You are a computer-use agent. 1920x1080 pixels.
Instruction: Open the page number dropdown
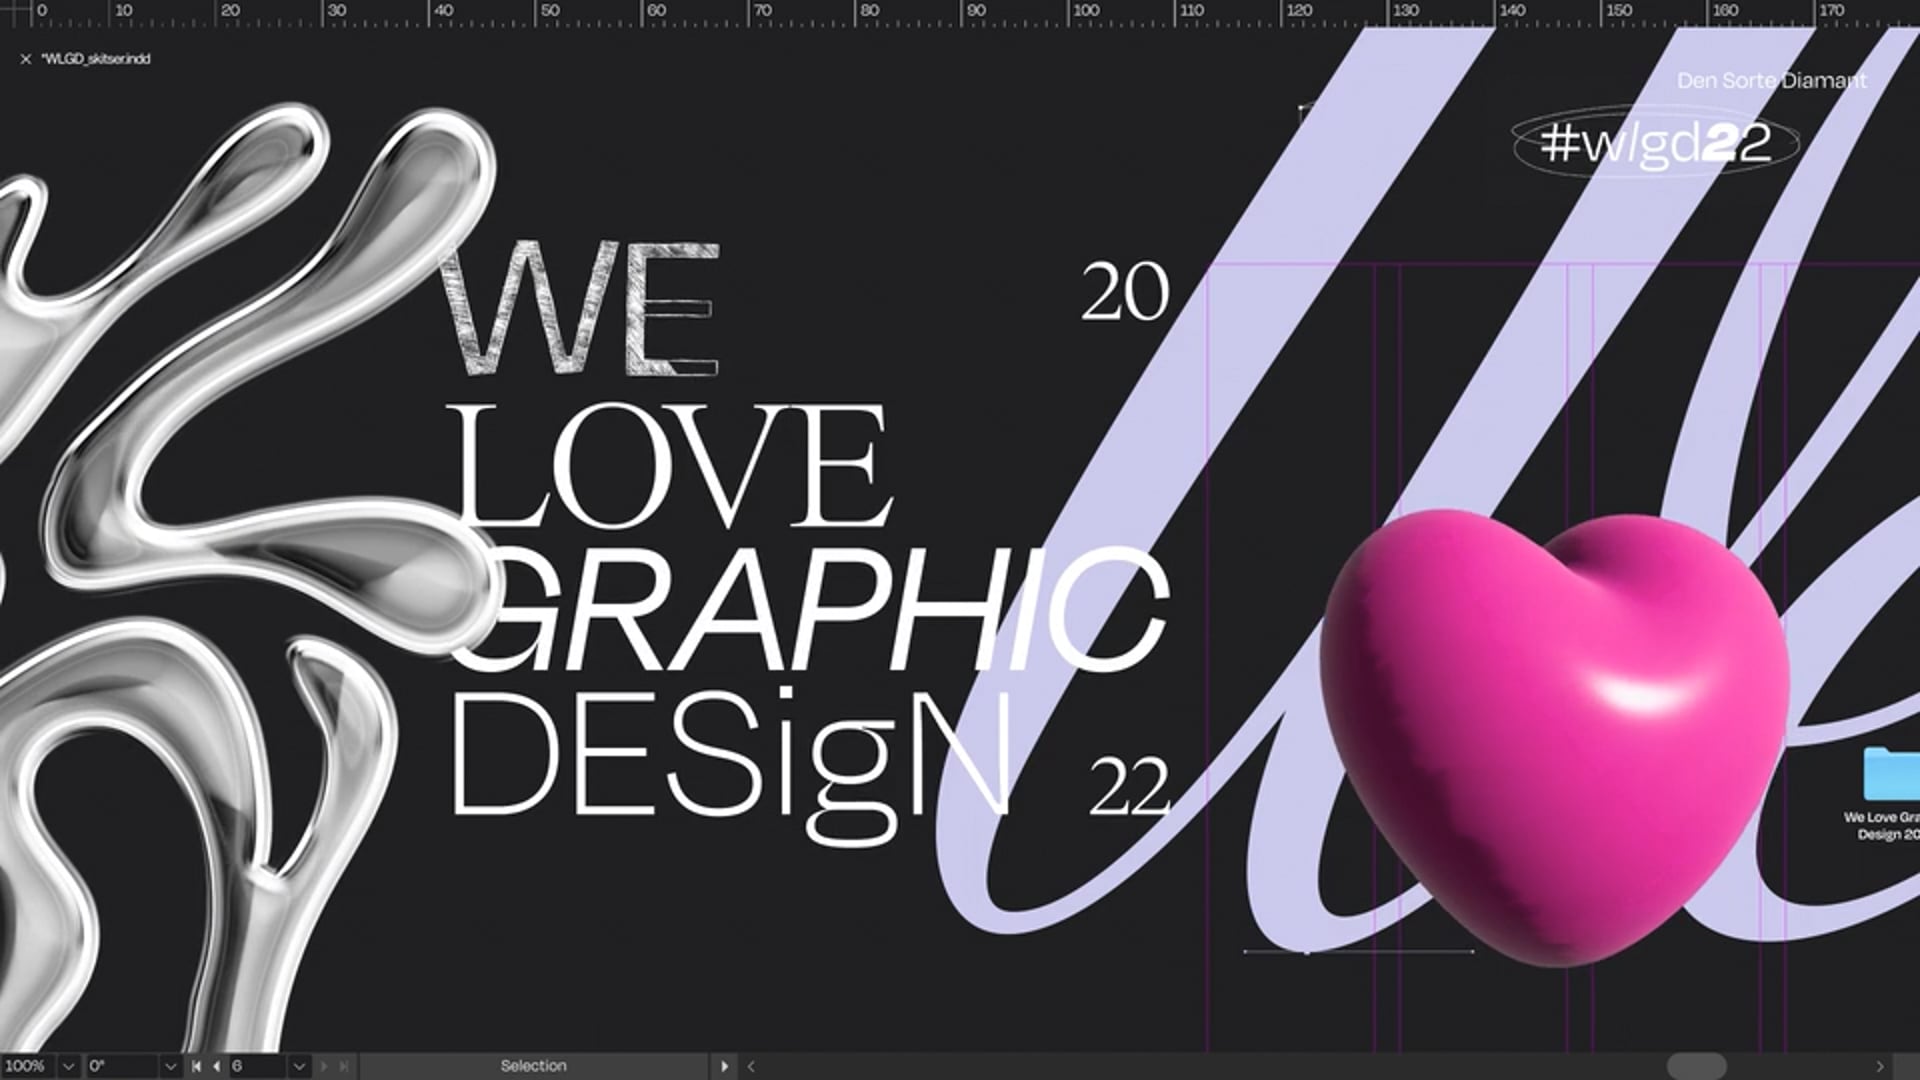pyautogui.click(x=298, y=1066)
